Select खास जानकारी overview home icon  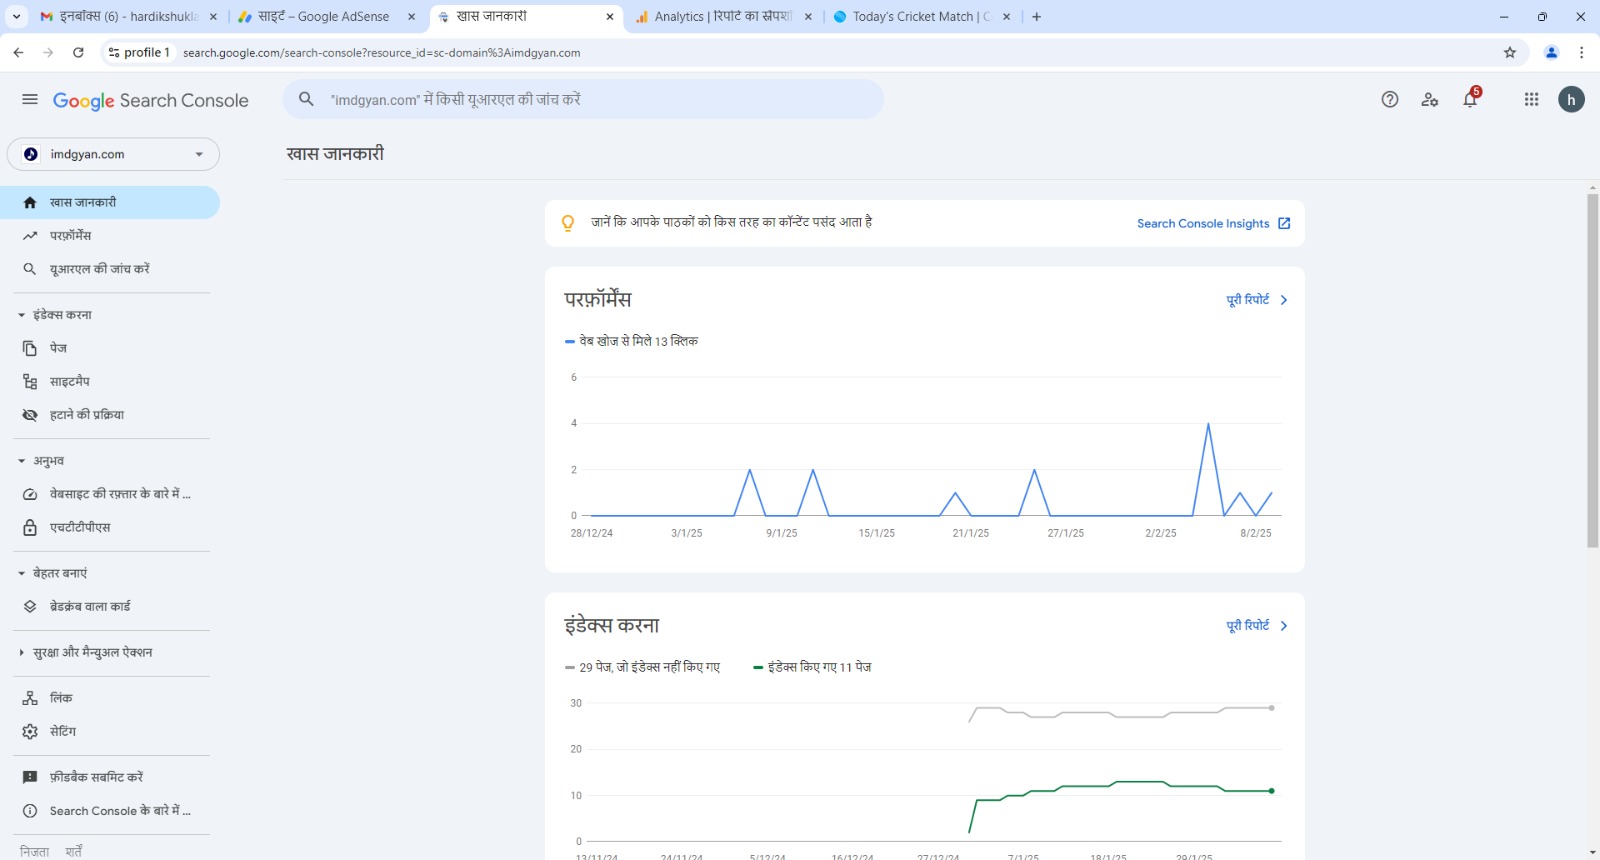pos(30,202)
